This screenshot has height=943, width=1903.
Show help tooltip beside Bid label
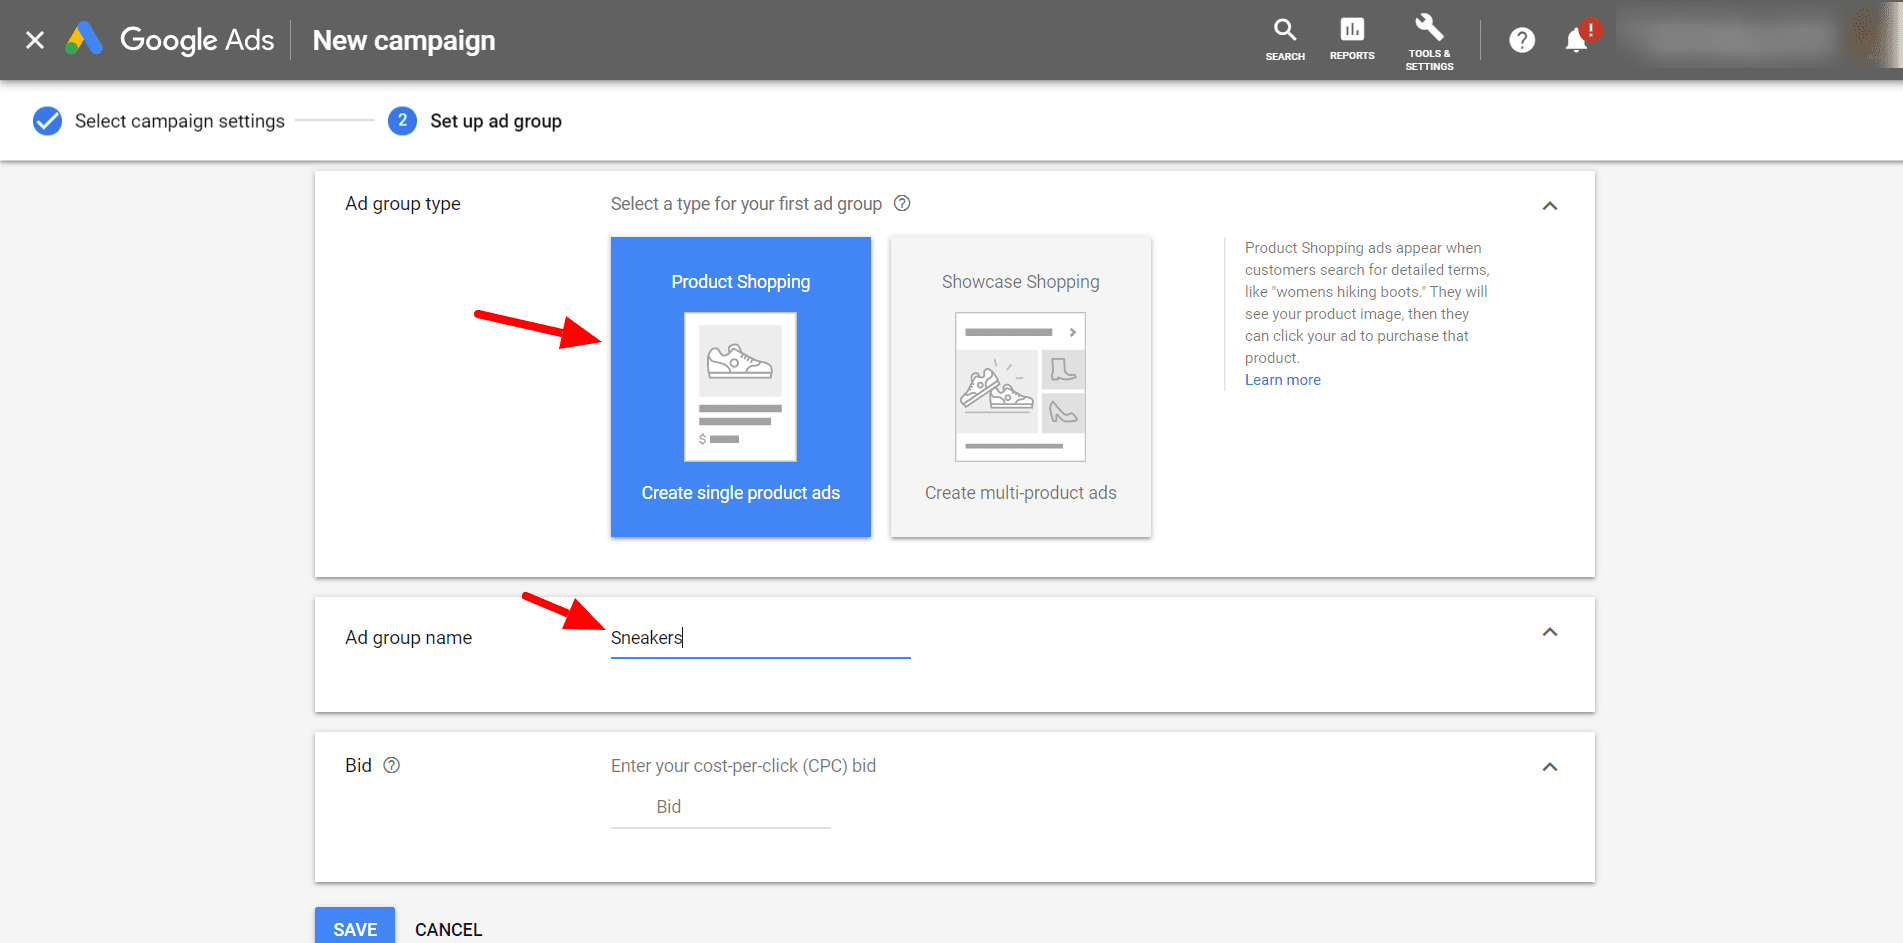coord(392,765)
